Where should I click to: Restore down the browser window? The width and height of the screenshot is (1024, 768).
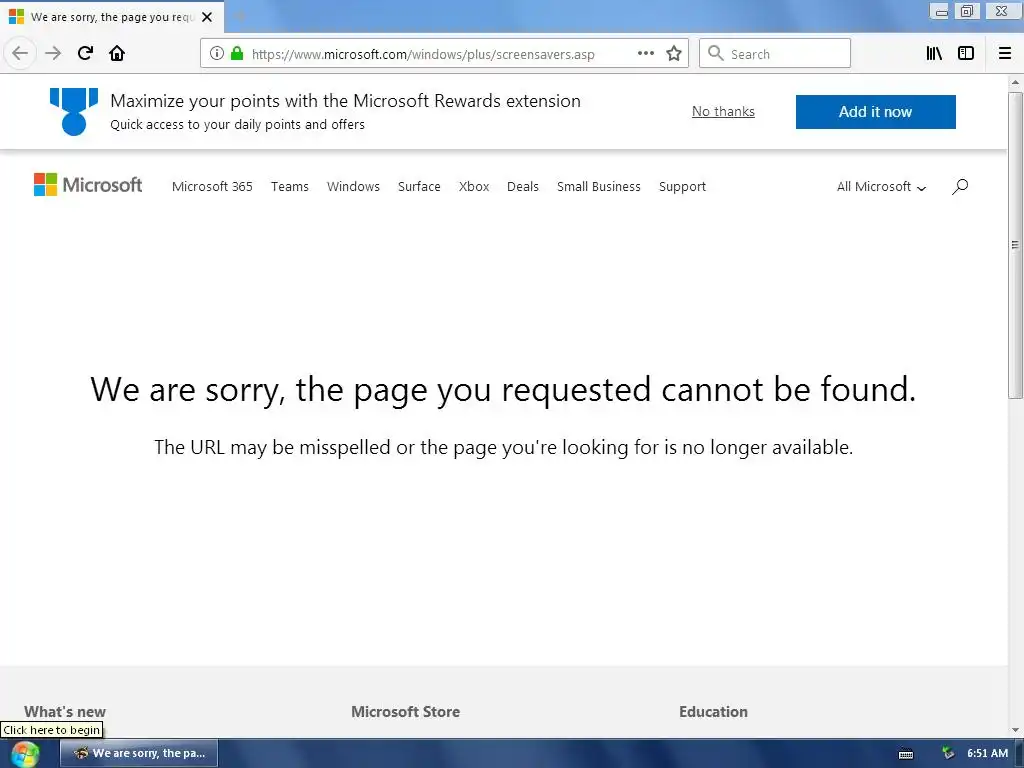967,12
